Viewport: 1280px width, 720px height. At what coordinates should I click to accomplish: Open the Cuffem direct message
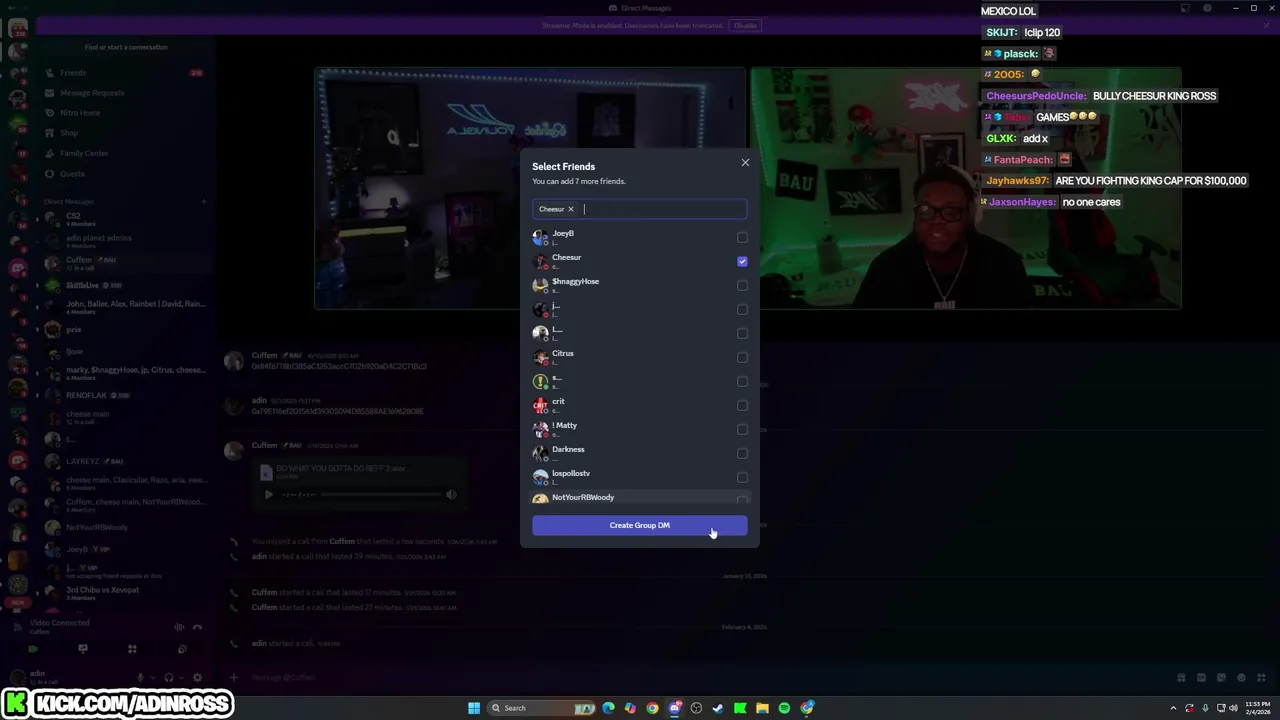124,263
